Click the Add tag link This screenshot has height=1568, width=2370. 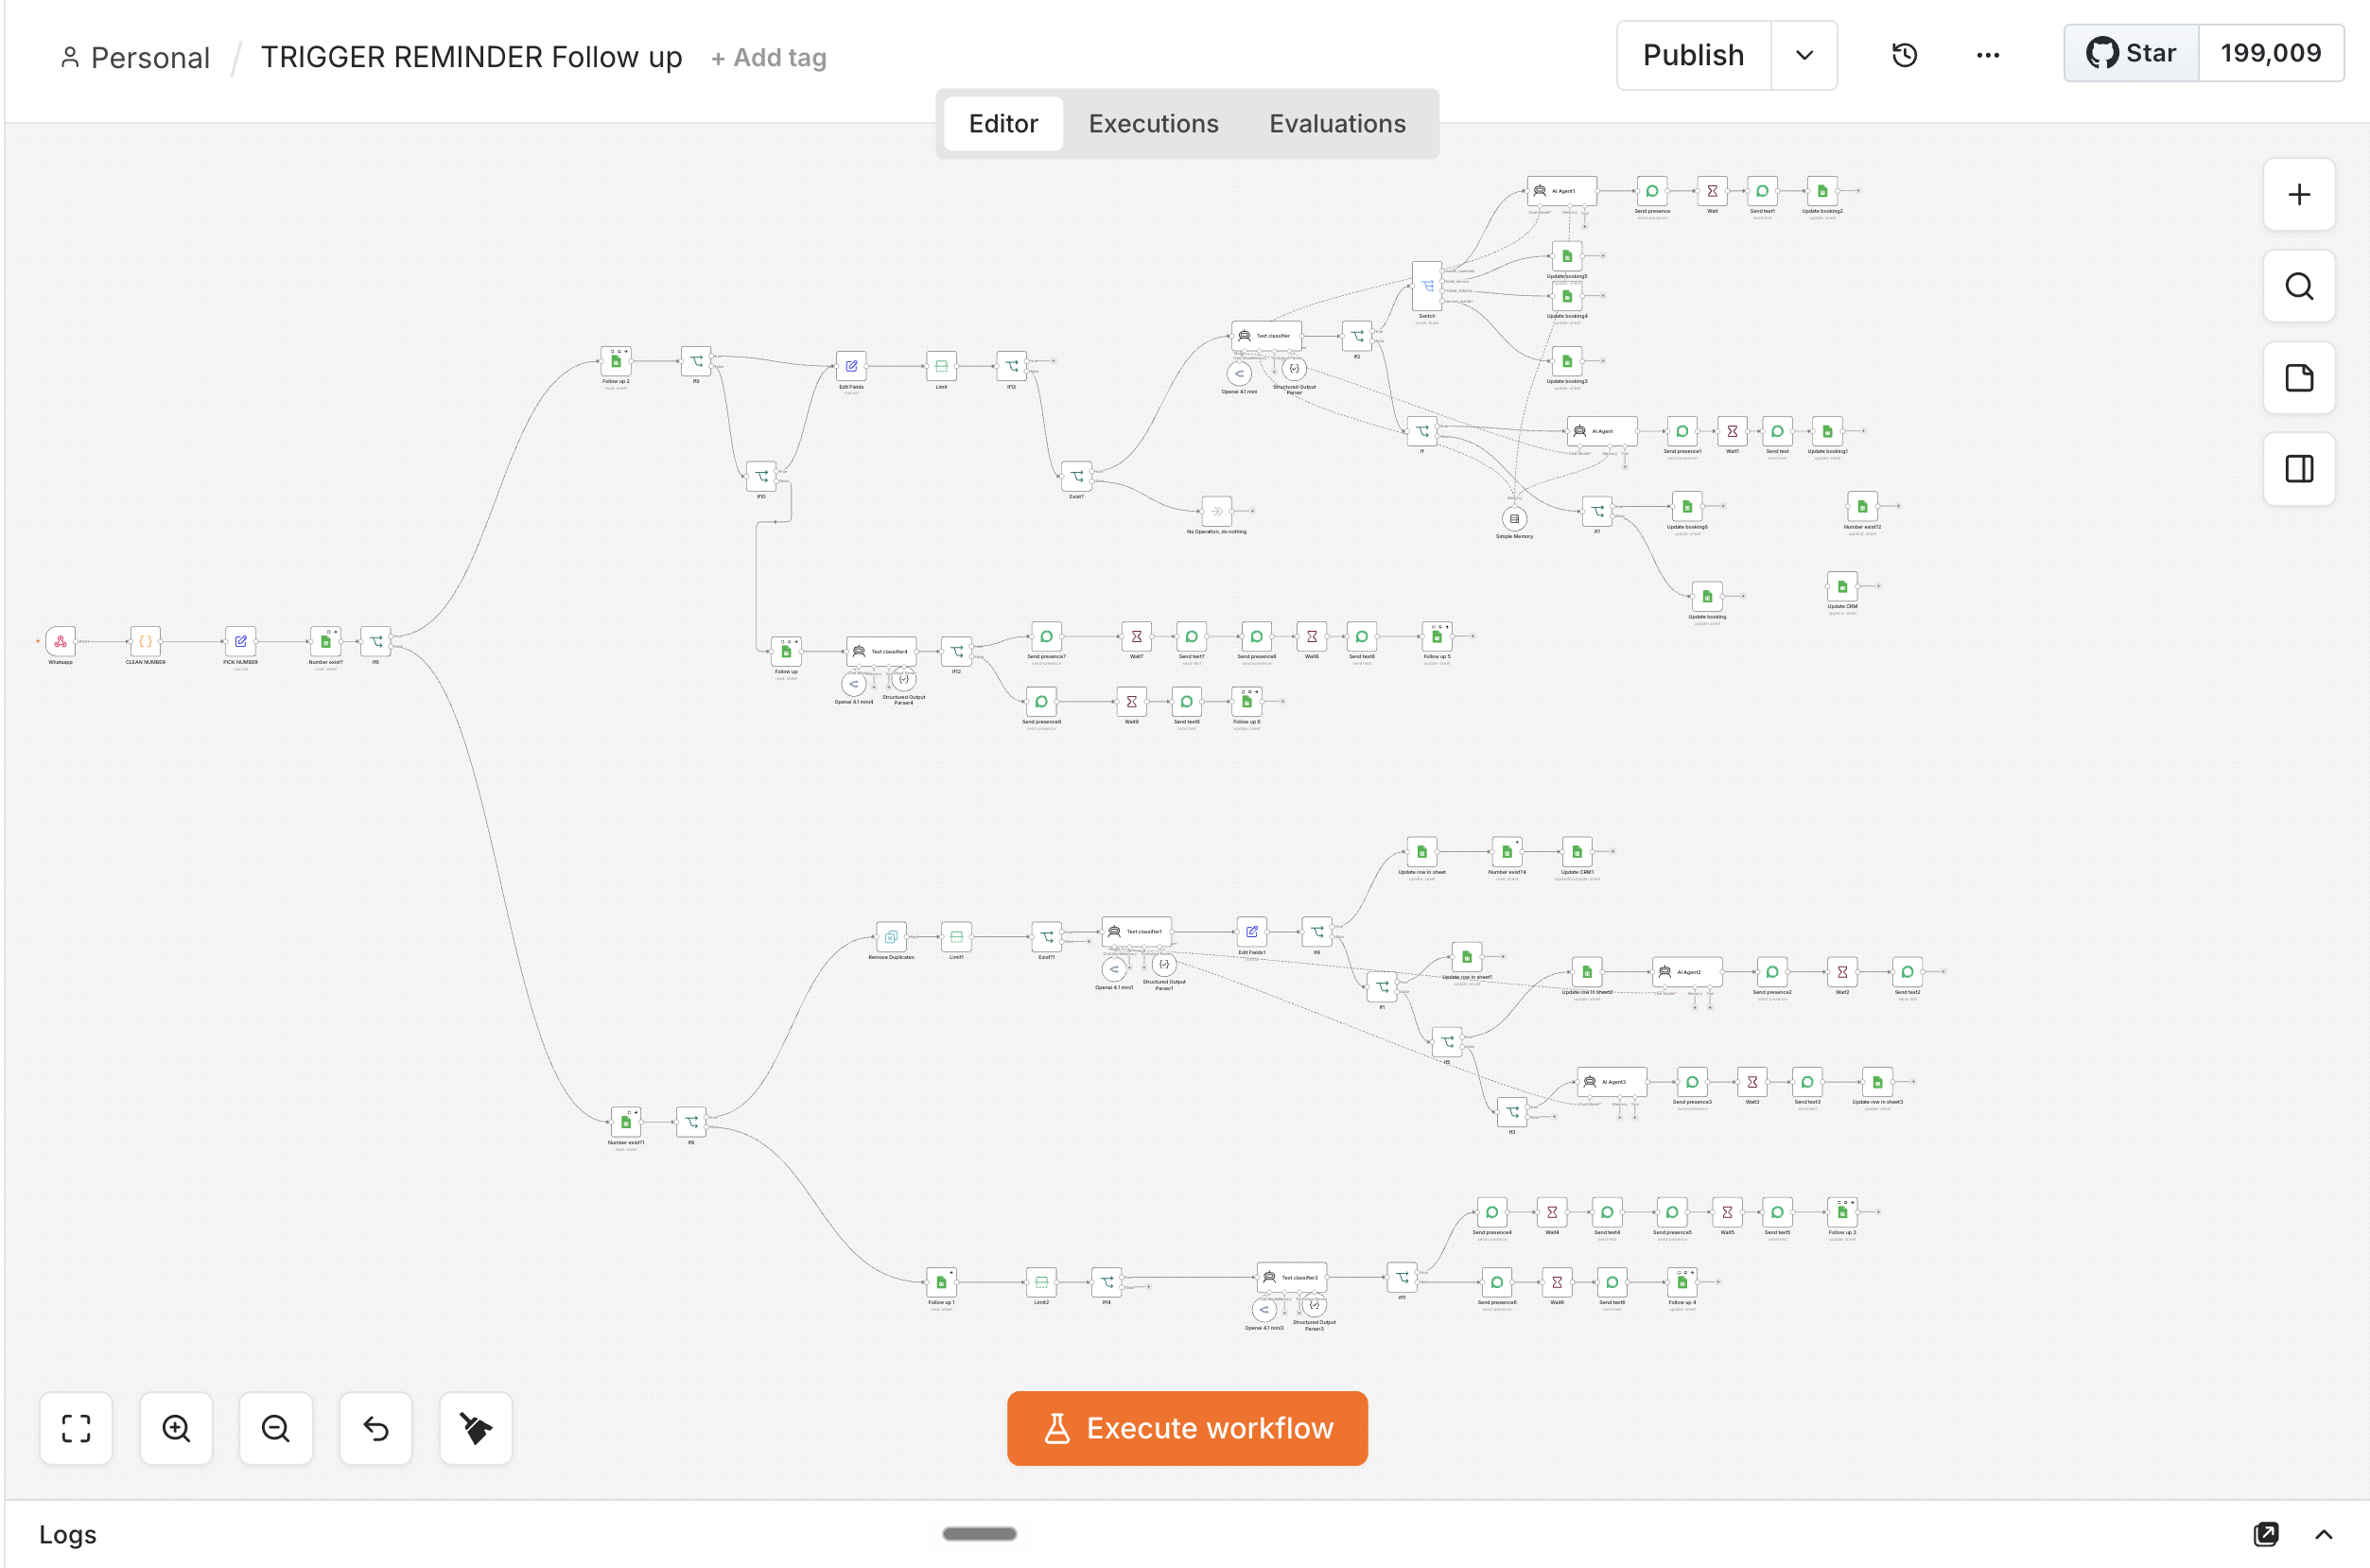pyautogui.click(x=768, y=57)
